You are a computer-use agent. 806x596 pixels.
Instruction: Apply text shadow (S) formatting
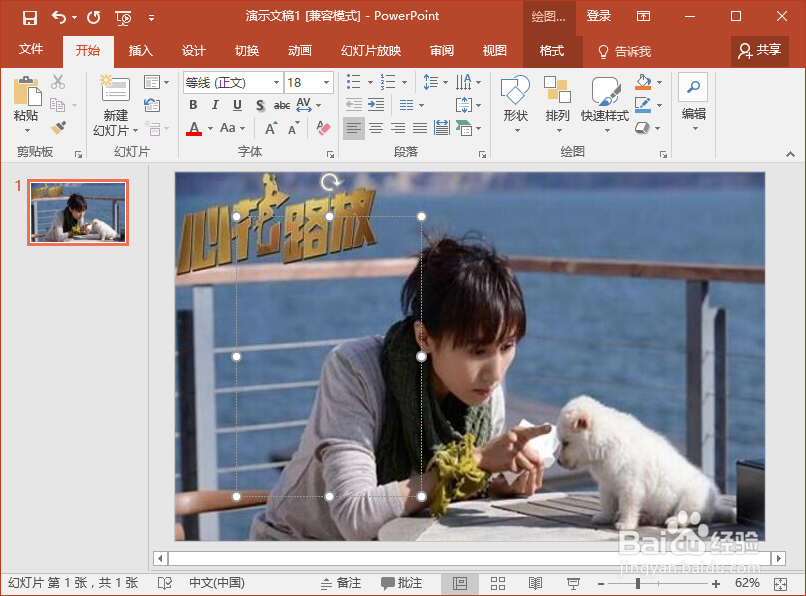(260, 105)
